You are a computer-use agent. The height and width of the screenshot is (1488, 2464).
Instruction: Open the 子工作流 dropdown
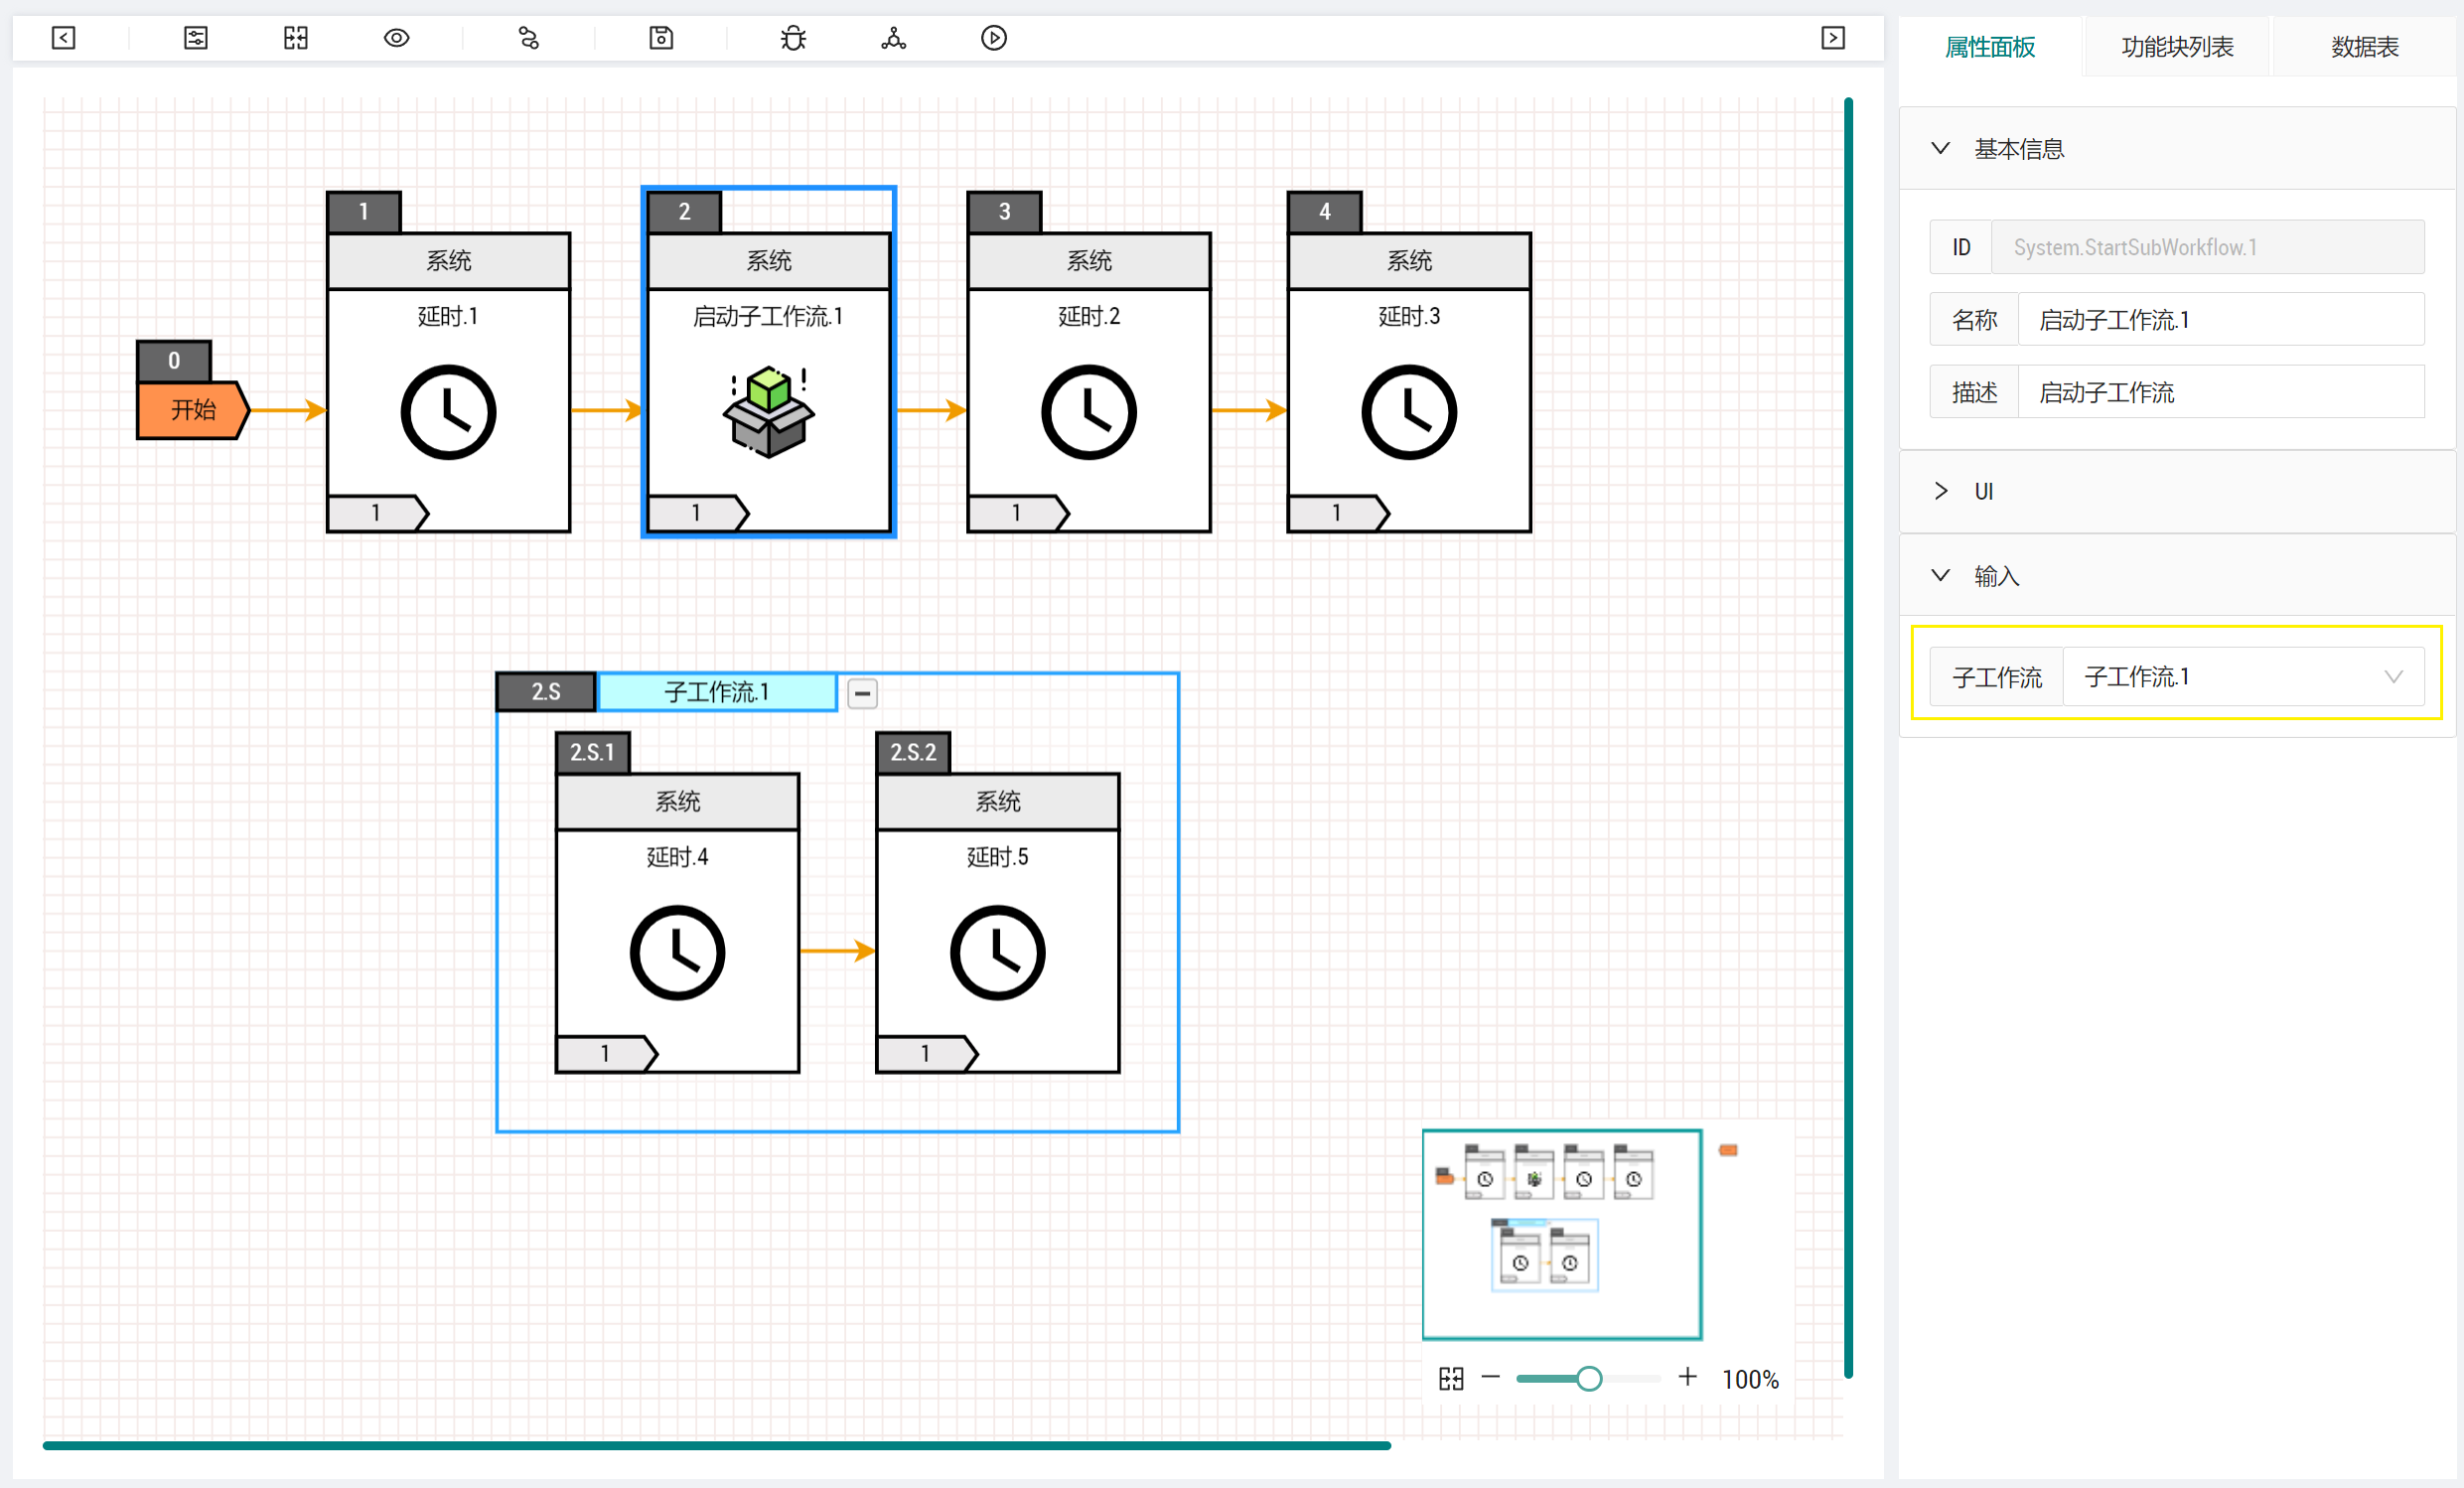[x=2243, y=677]
